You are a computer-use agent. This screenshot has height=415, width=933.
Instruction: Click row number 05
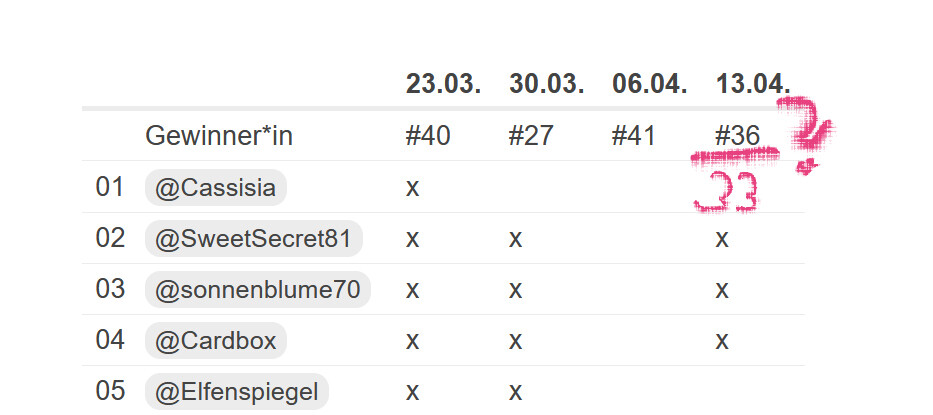110,392
